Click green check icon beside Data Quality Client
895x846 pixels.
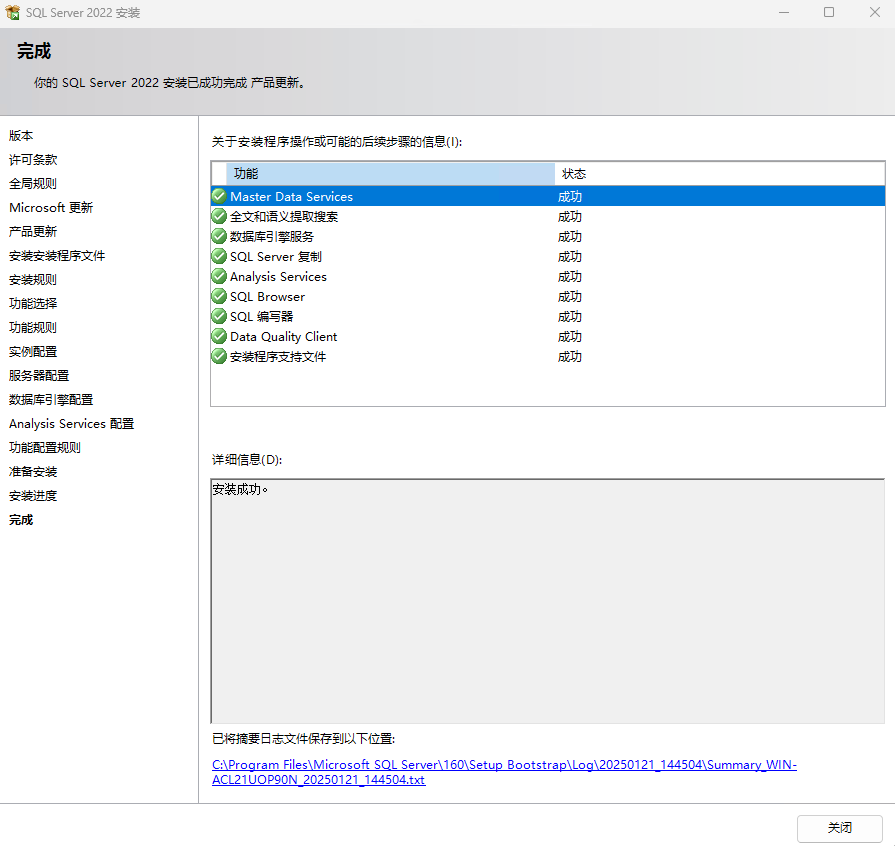tap(219, 336)
